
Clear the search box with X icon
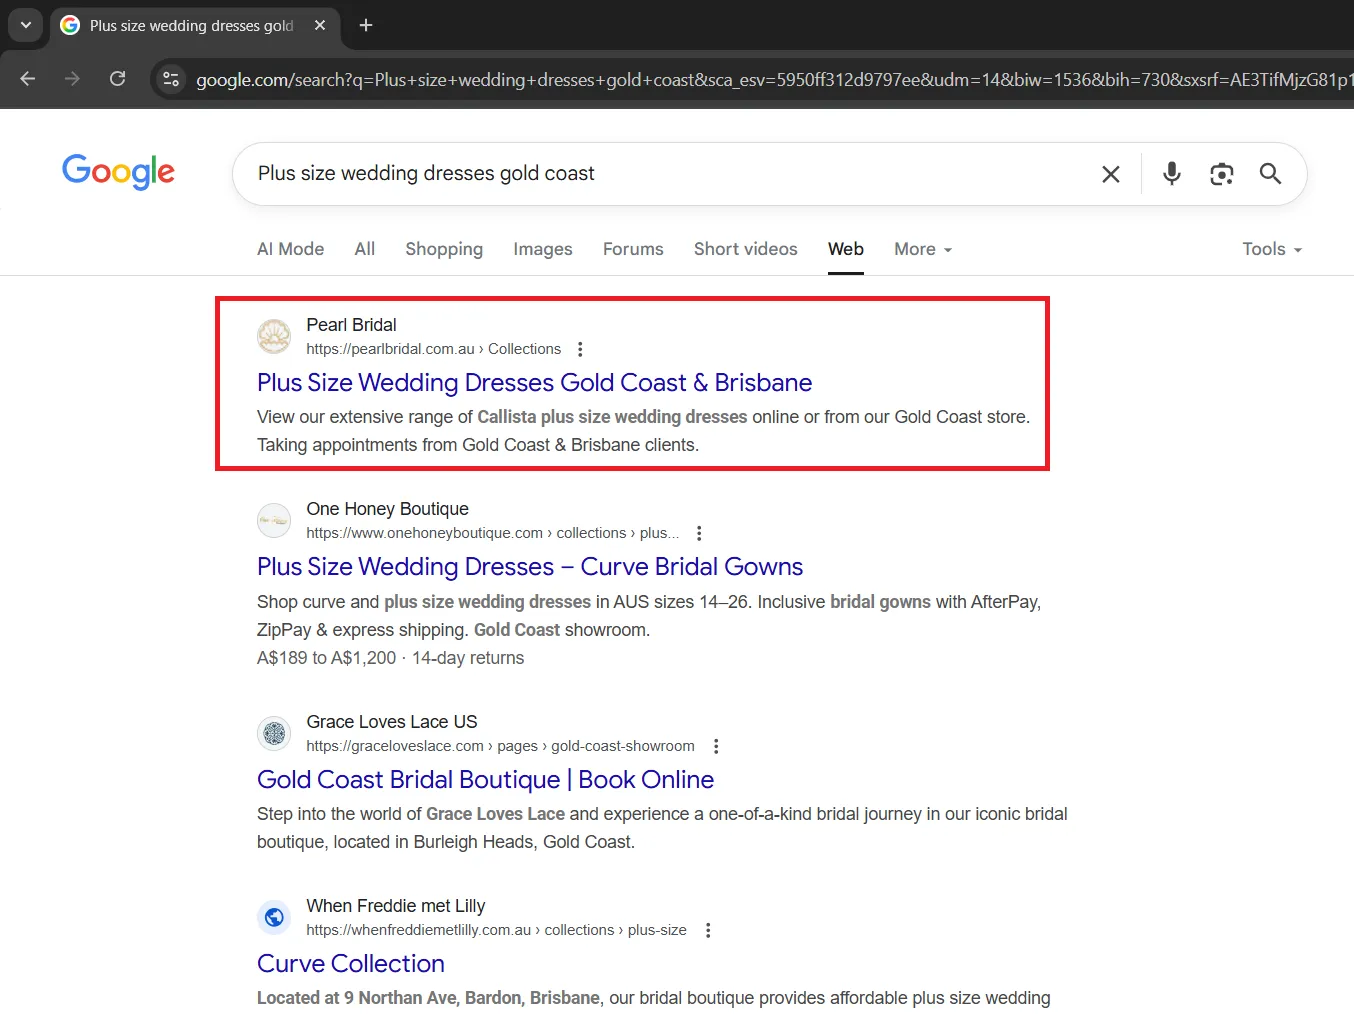1110,174
